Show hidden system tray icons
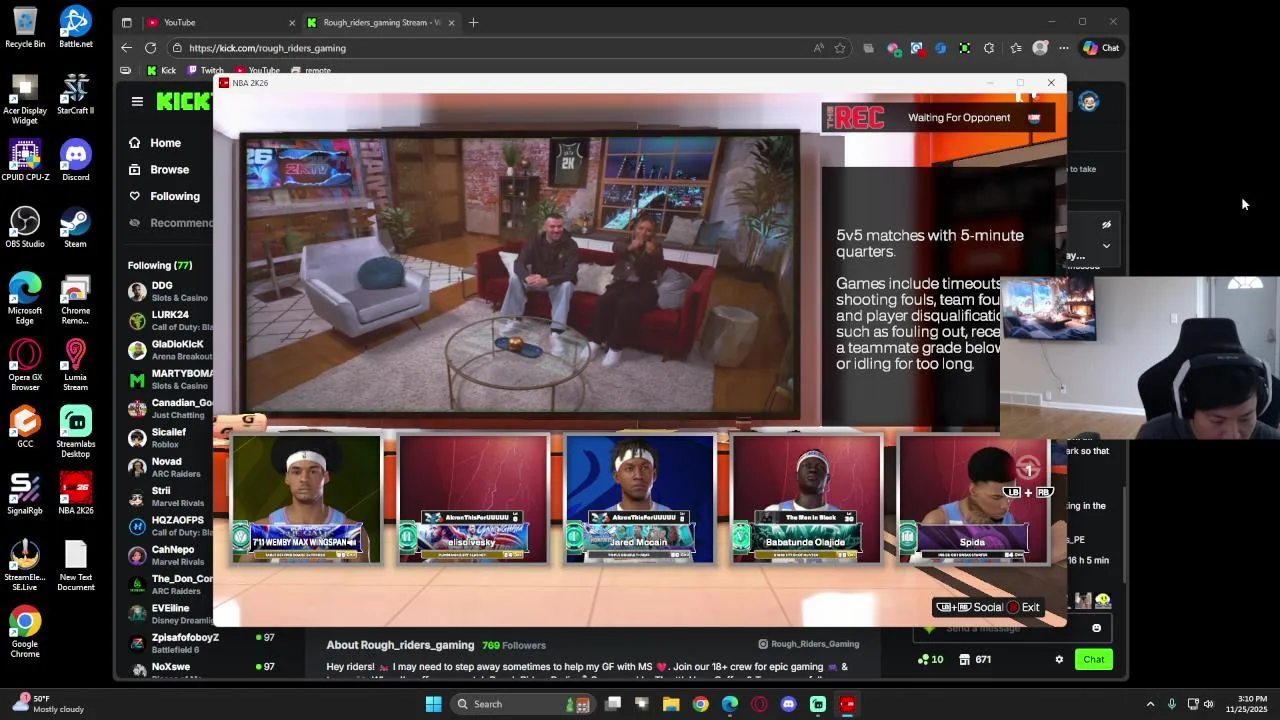 click(1150, 704)
